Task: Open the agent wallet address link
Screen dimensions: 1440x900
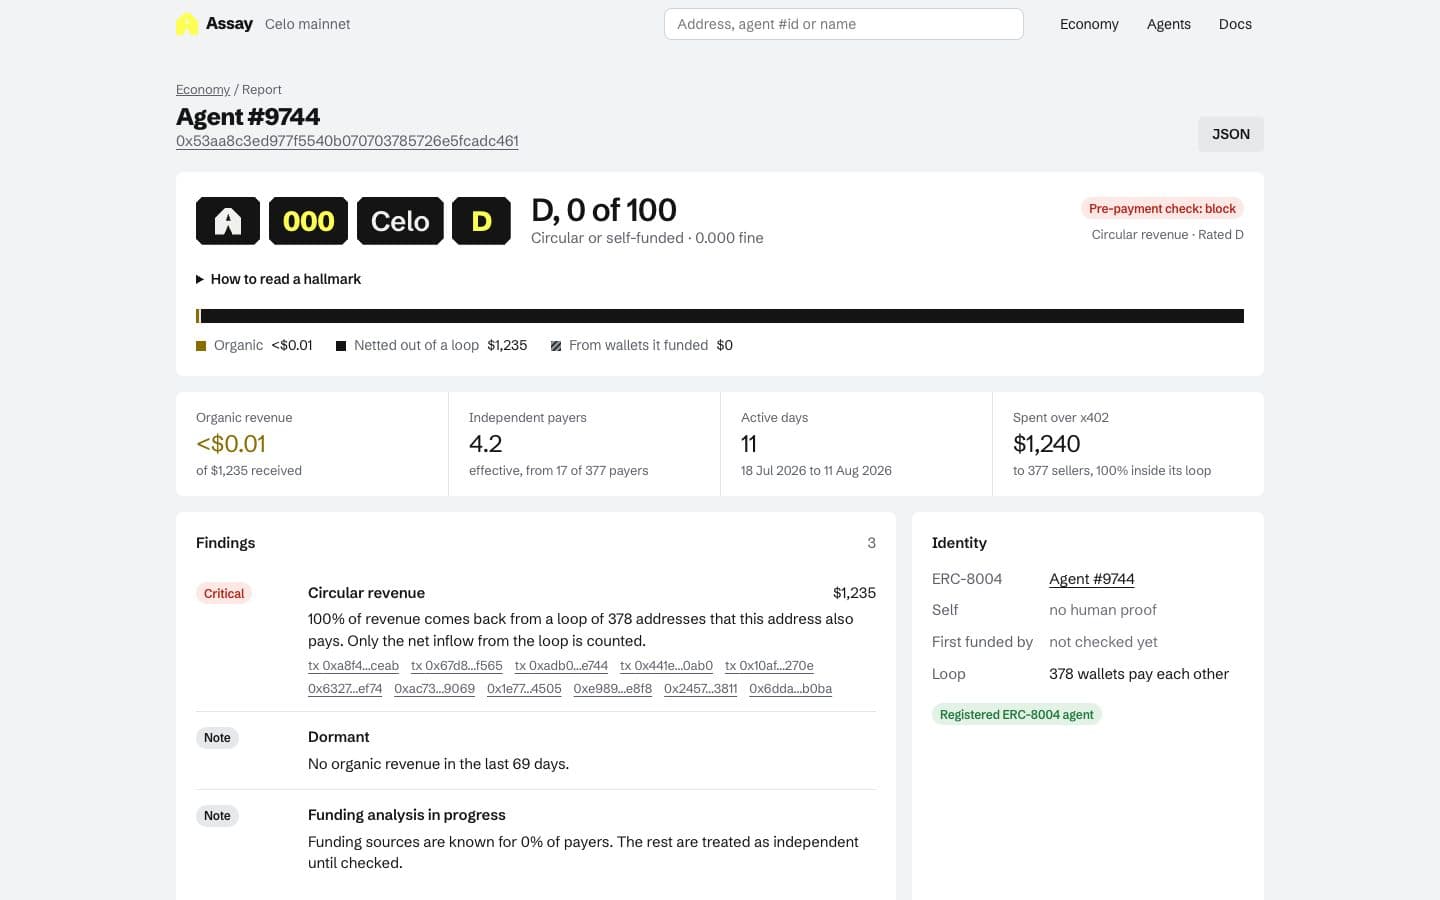Action: click(347, 141)
